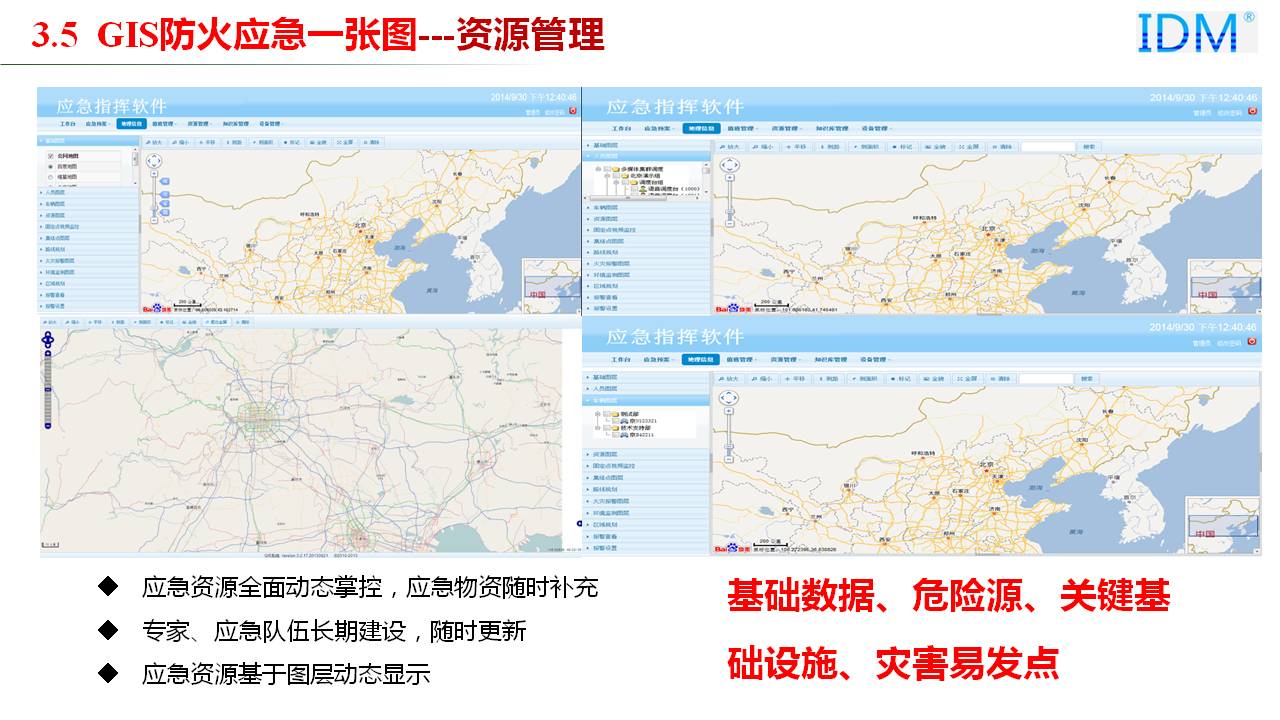Click the pan compass control on top-left map
The image size is (1280, 720).
[155, 160]
